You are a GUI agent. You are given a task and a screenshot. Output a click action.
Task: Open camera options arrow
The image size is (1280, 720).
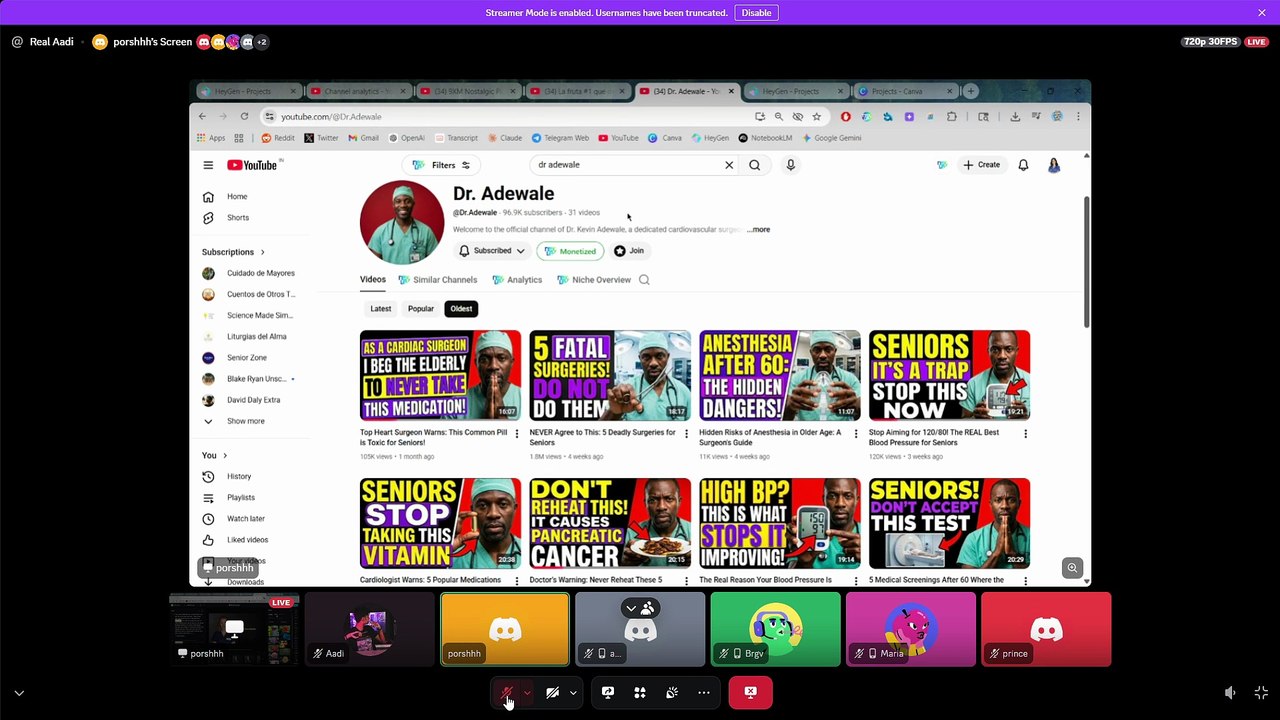[573, 692]
